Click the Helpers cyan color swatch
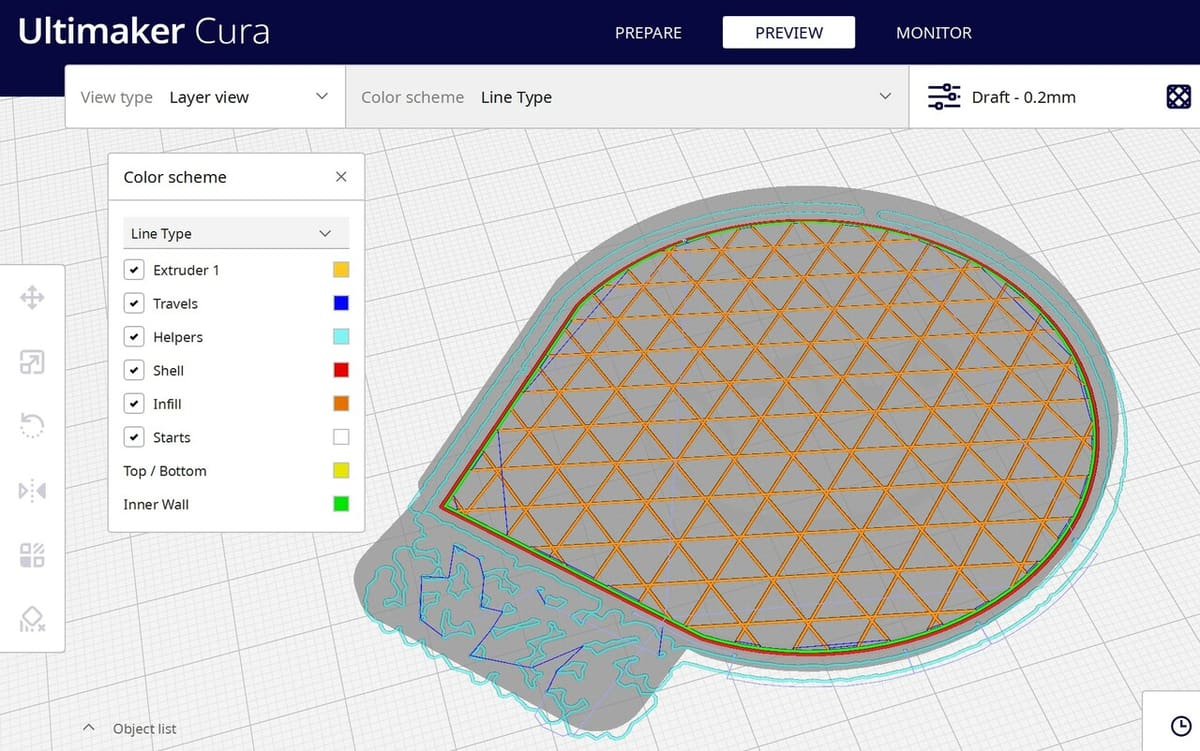Image resolution: width=1200 pixels, height=751 pixels. (x=341, y=337)
